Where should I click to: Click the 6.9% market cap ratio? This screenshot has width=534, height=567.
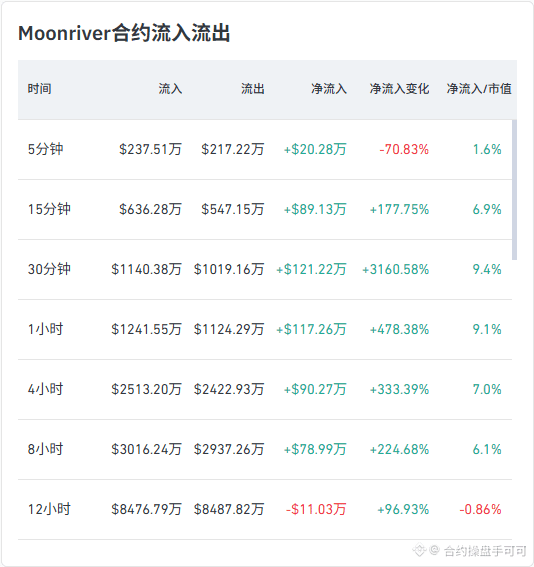pyautogui.click(x=487, y=209)
